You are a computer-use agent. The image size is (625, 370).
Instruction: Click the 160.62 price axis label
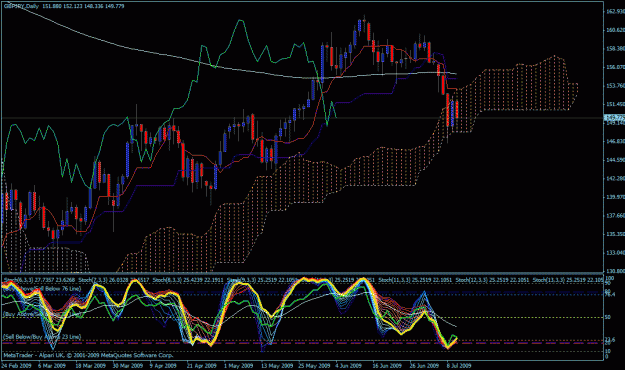click(x=615, y=30)
